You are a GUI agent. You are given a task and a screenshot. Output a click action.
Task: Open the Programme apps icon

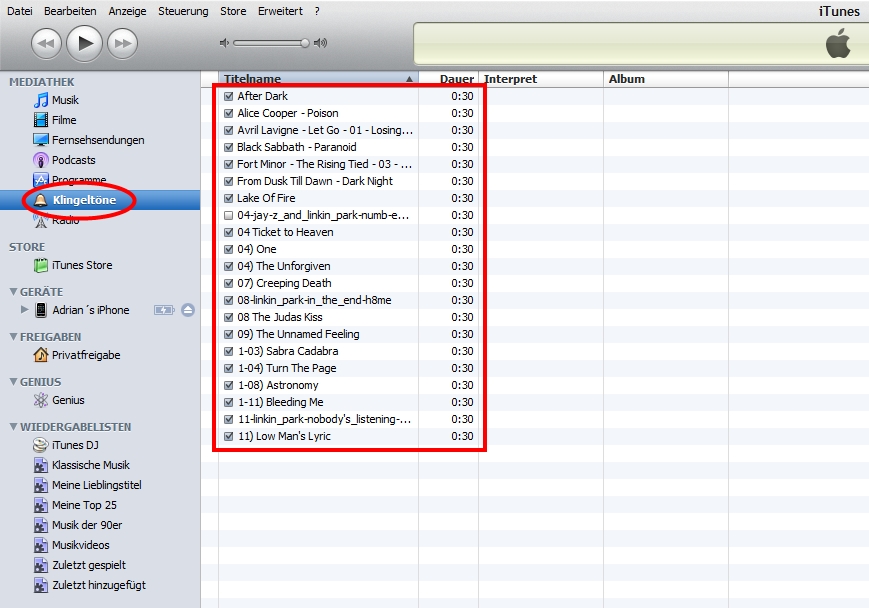click(x=40, y=180)
